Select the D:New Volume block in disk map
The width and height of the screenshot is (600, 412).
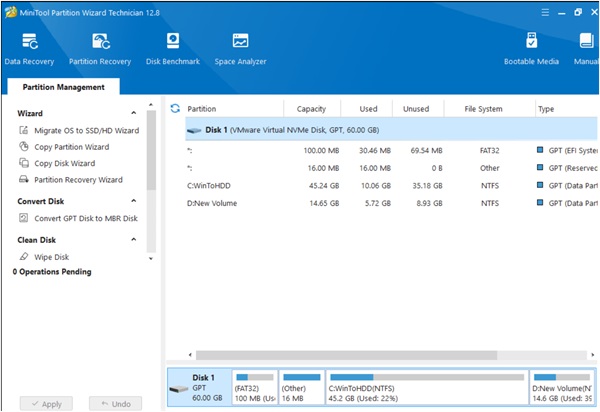pos(562,387)
